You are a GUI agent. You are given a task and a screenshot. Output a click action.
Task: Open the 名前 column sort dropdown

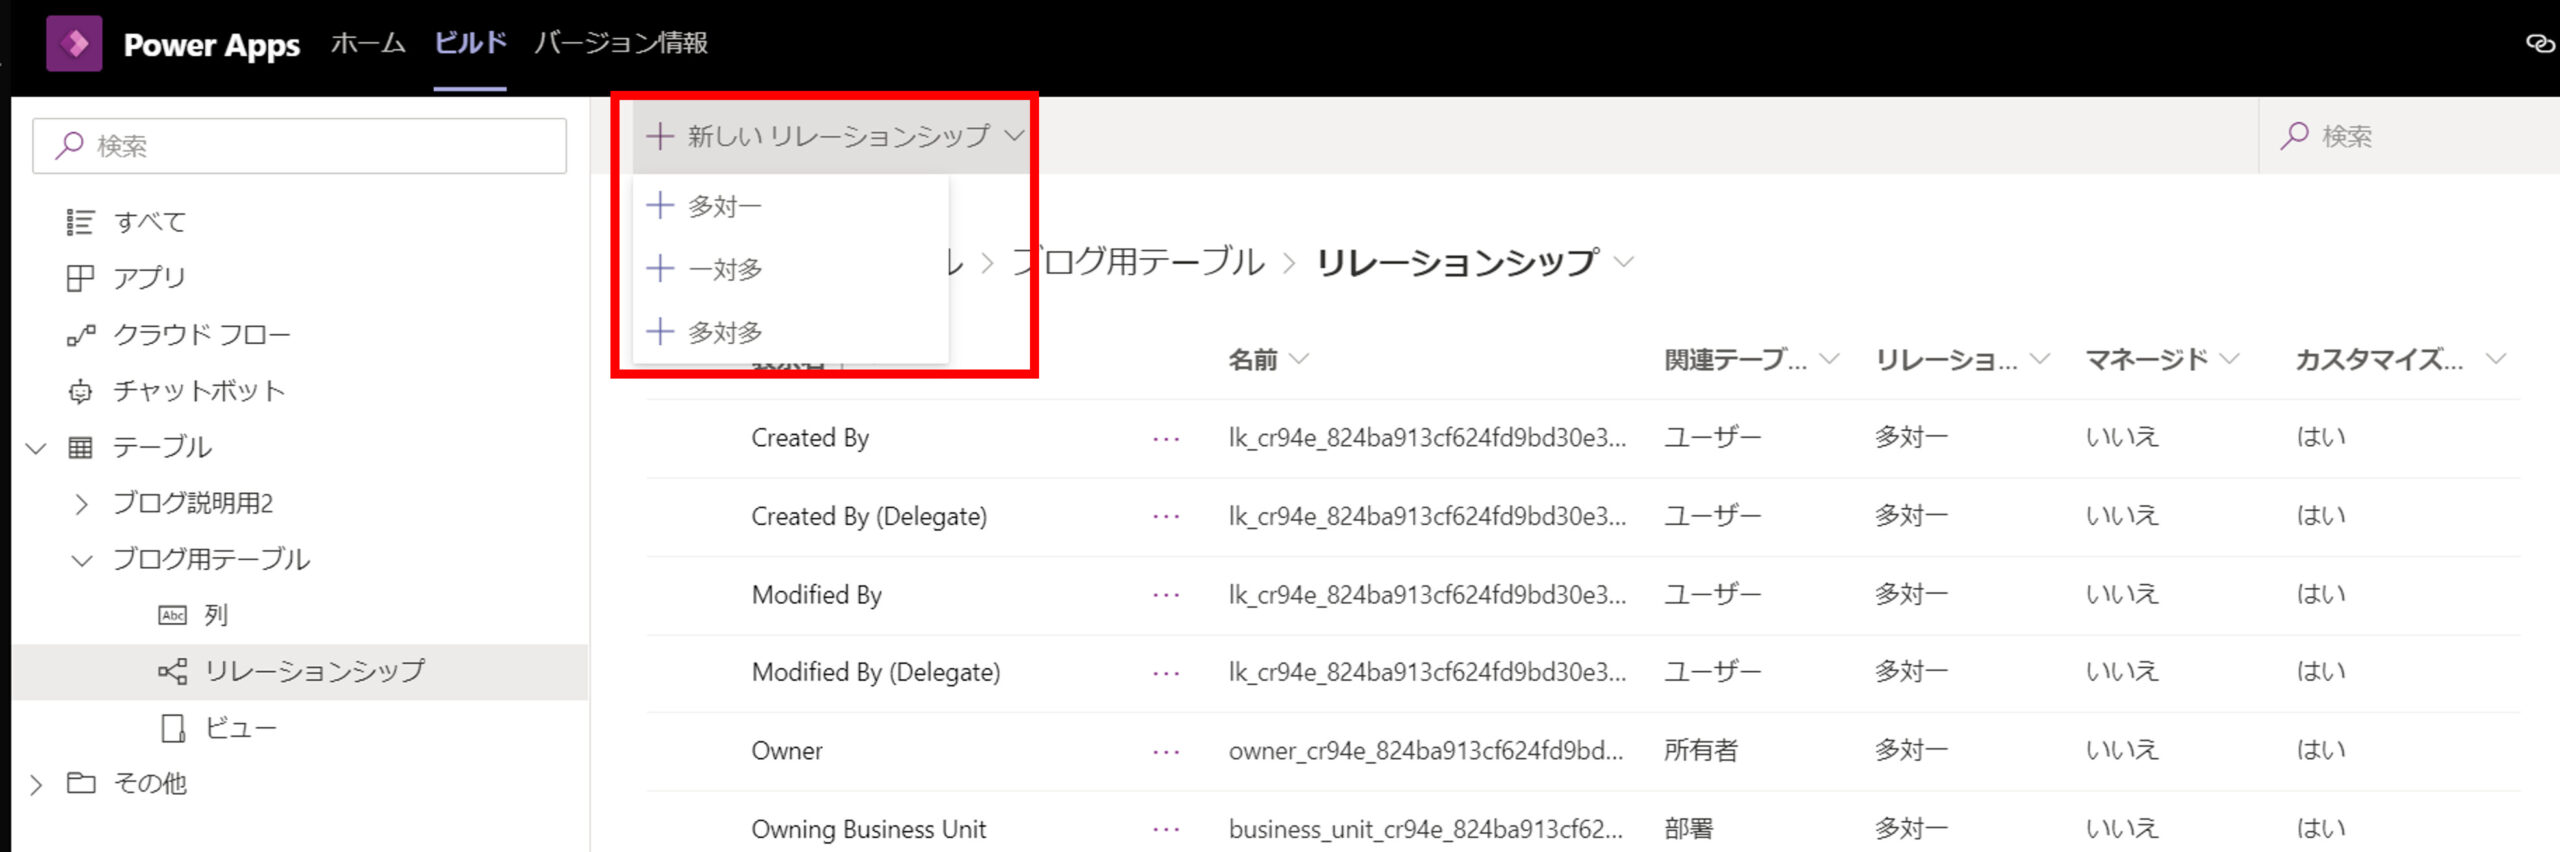click(x=1299, y=359)
